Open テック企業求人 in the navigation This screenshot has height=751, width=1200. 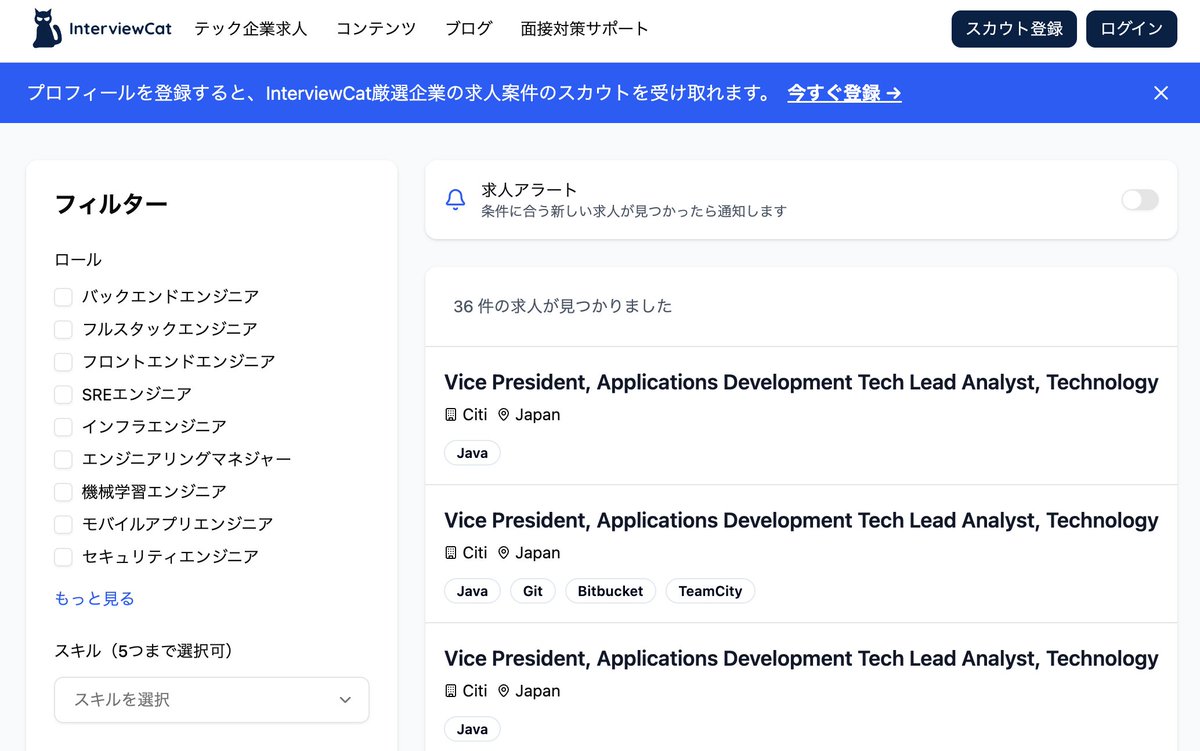(x=250, y=29)
